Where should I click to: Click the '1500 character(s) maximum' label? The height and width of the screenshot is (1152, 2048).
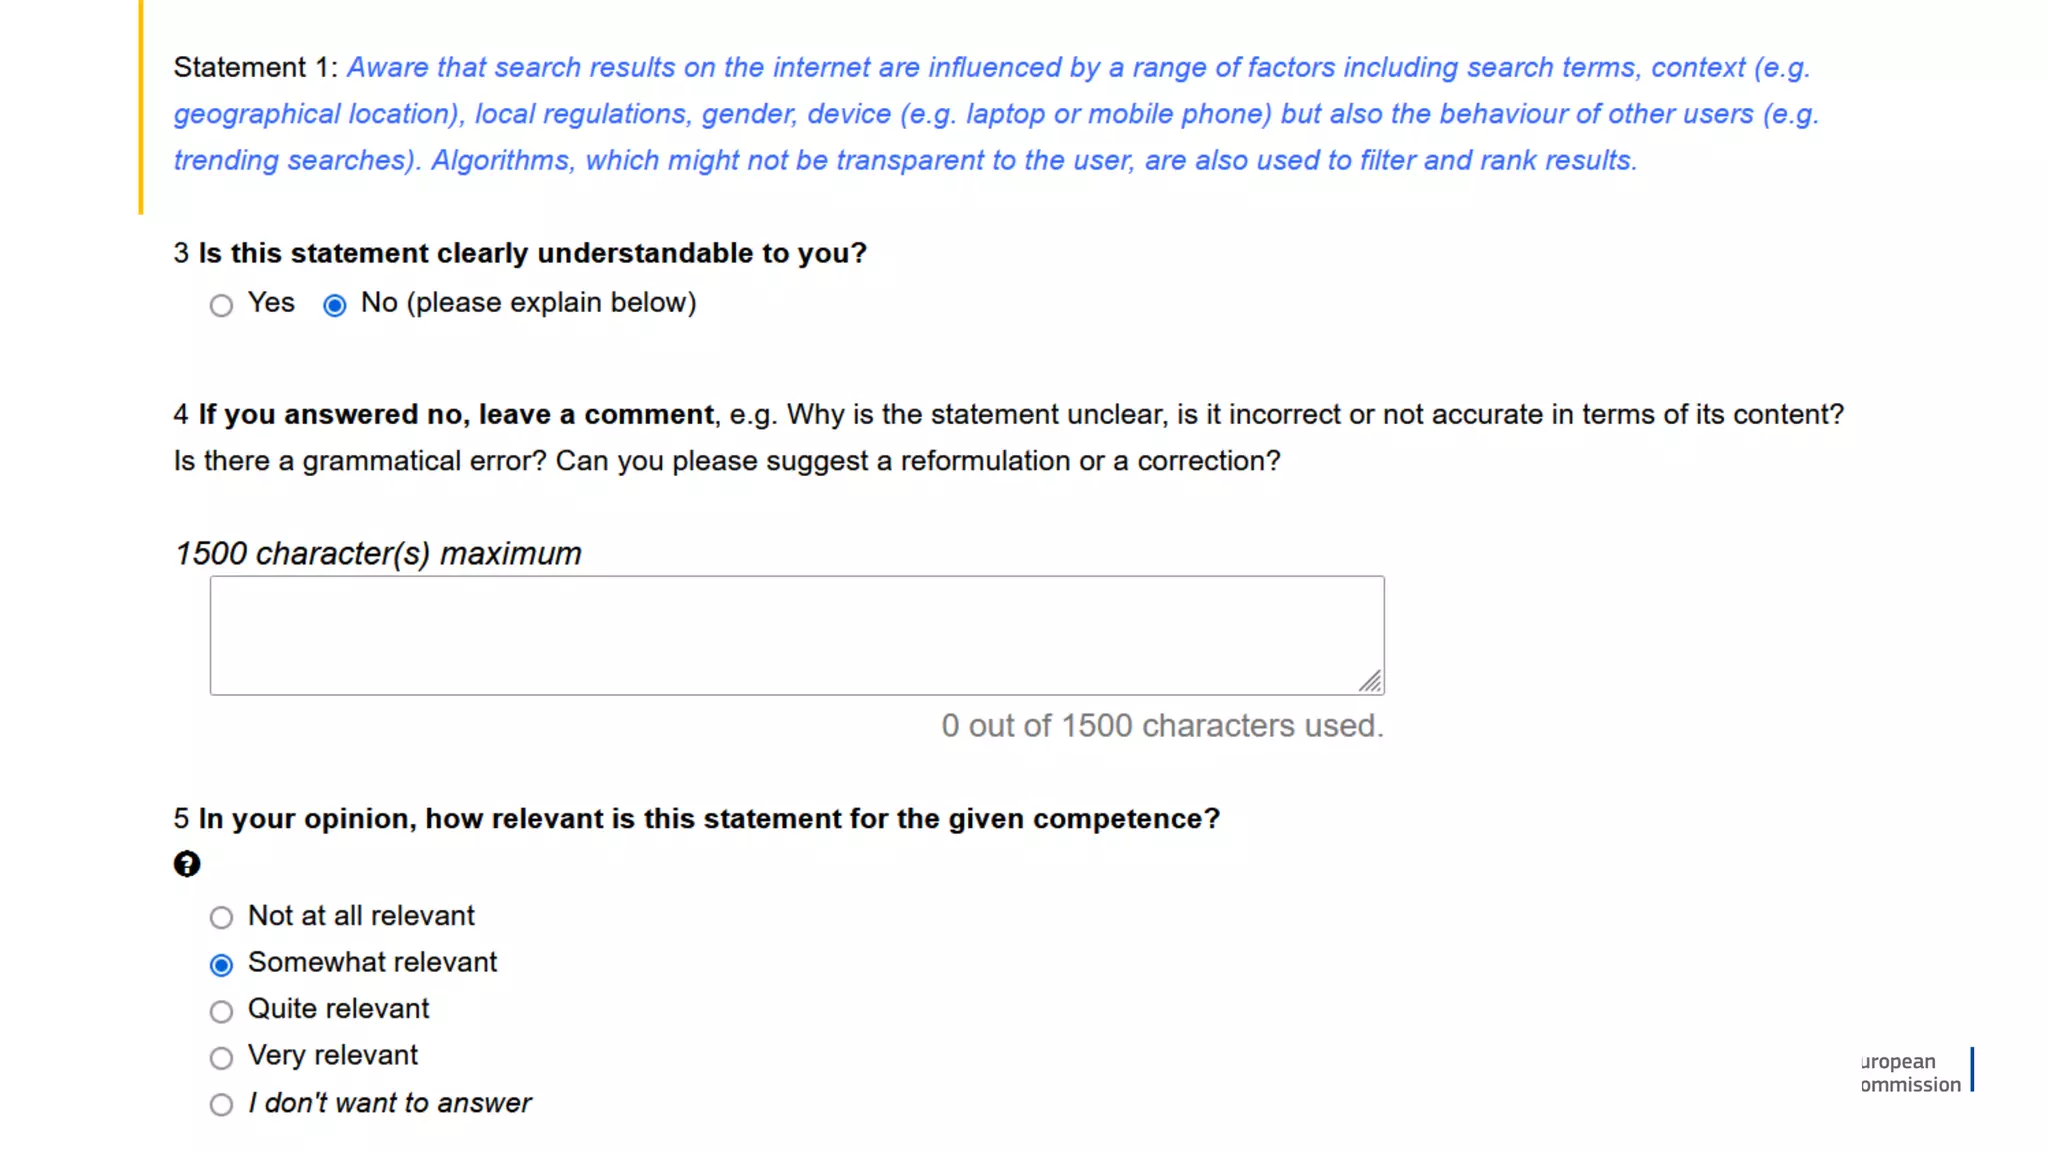coord(378,553)
